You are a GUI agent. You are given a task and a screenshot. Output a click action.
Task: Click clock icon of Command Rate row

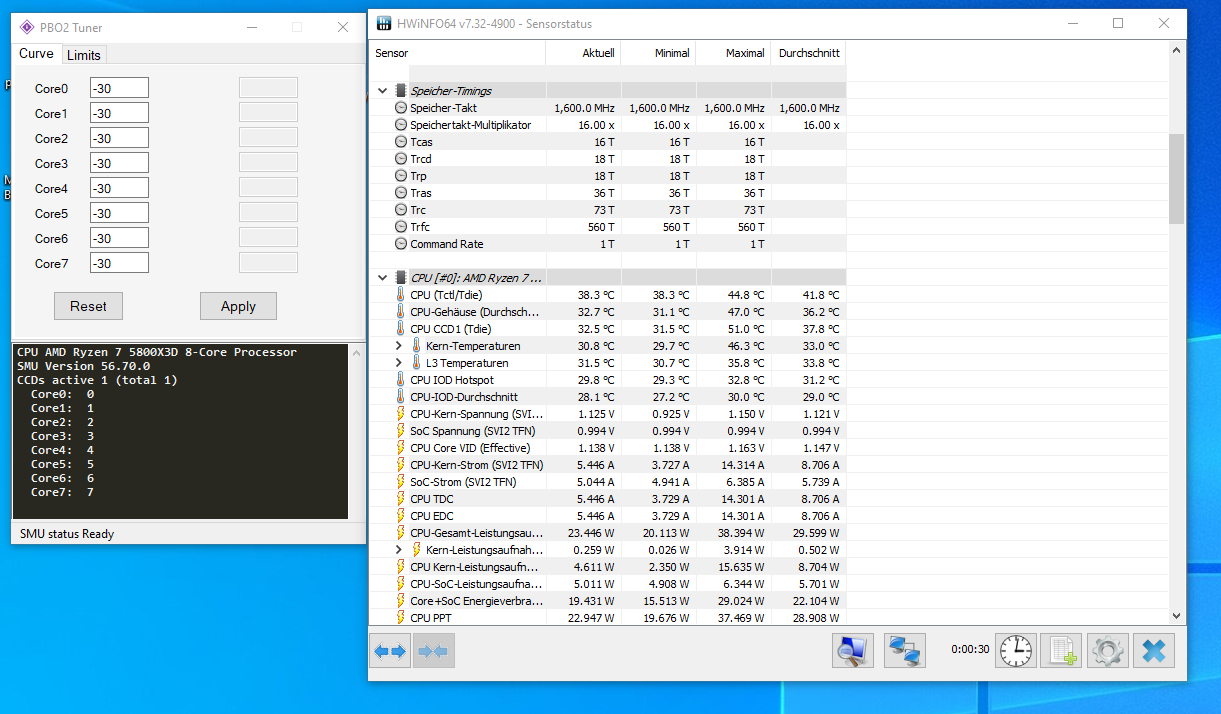point(401,244)
